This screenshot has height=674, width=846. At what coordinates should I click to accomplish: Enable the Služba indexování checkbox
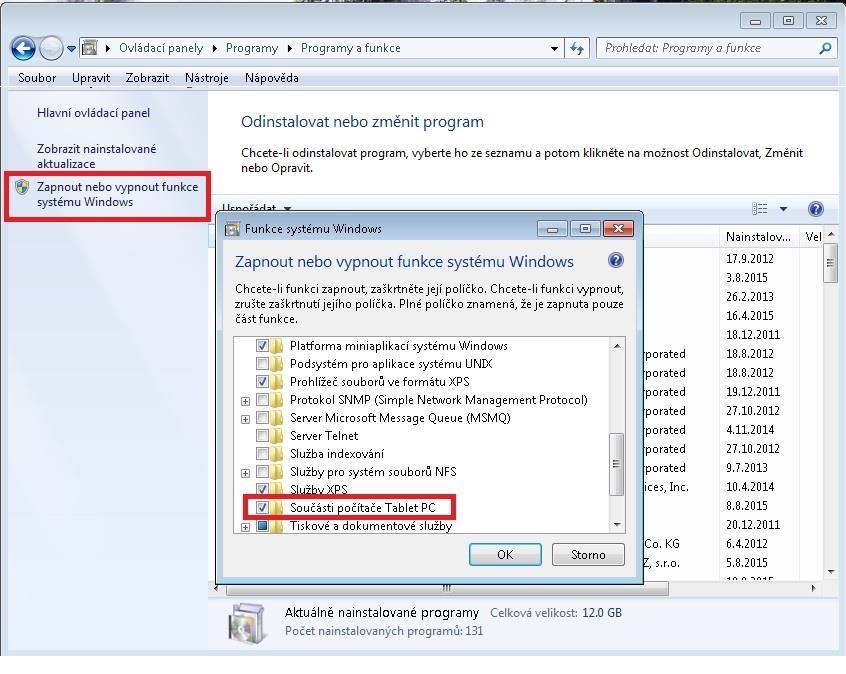[262, 453]
